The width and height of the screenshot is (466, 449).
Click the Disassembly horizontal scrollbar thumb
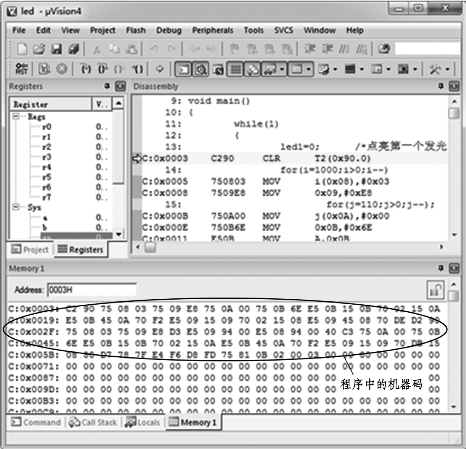pyautogui.click(x=150, y=247)
